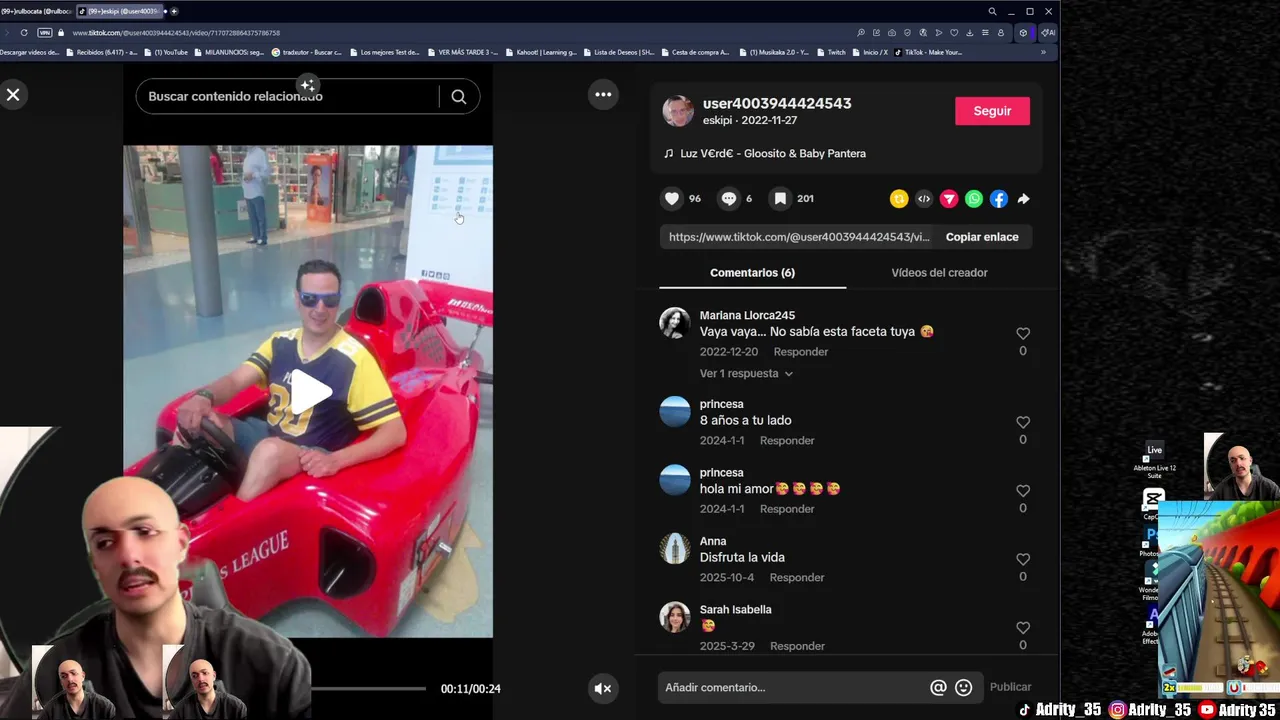Reply to Anna's comment

click(797, 577)
